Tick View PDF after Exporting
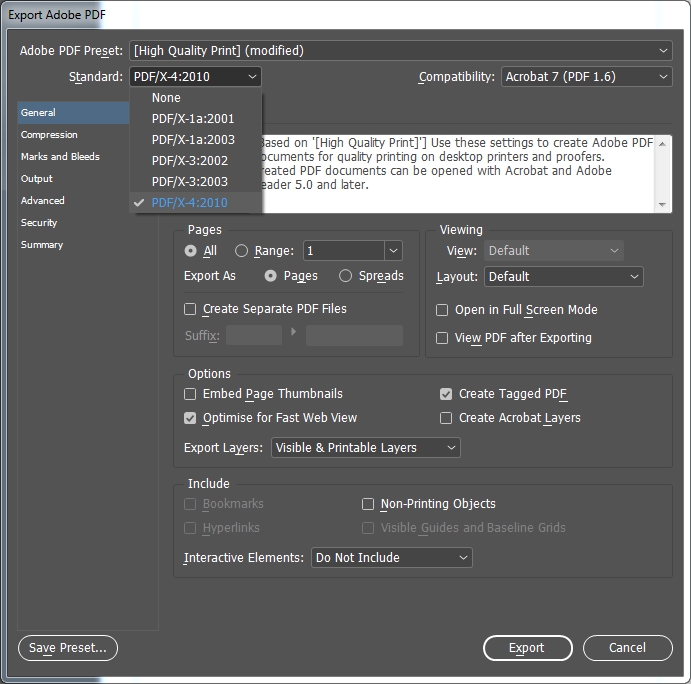The image size is (691, 684). point(442,338)
